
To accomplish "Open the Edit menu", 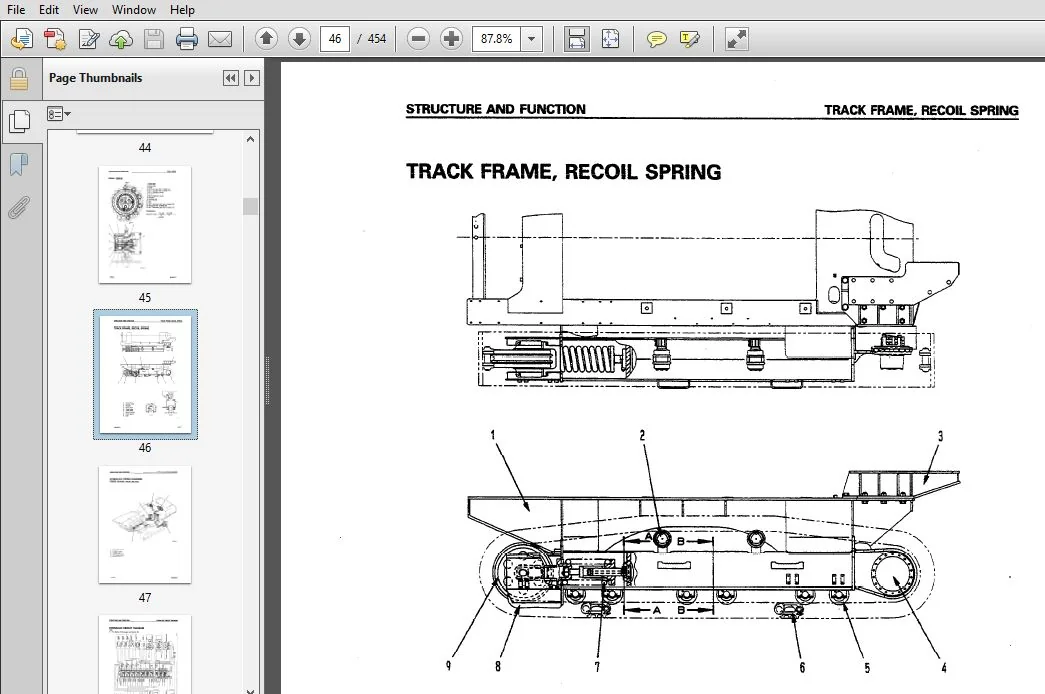I will click(49, 9).
